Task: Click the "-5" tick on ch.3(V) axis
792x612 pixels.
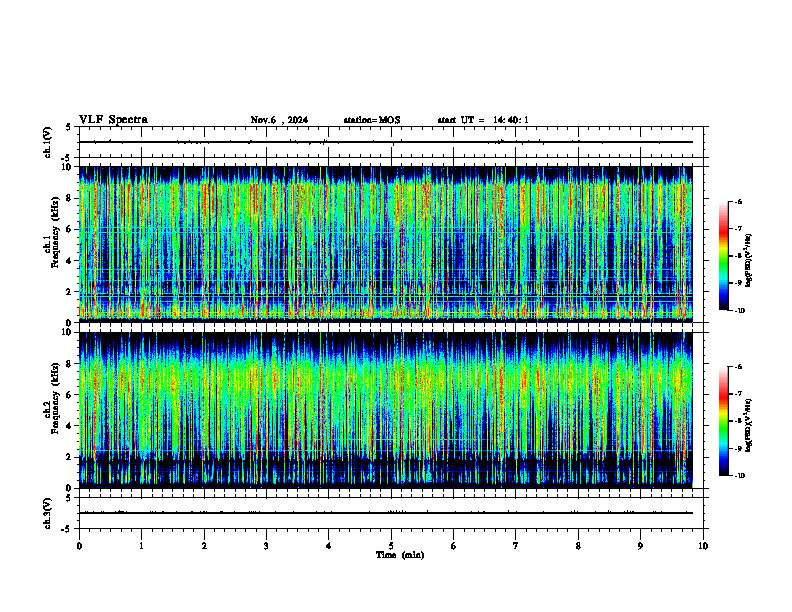Action: pyautogui.click(x=67, y=530)
